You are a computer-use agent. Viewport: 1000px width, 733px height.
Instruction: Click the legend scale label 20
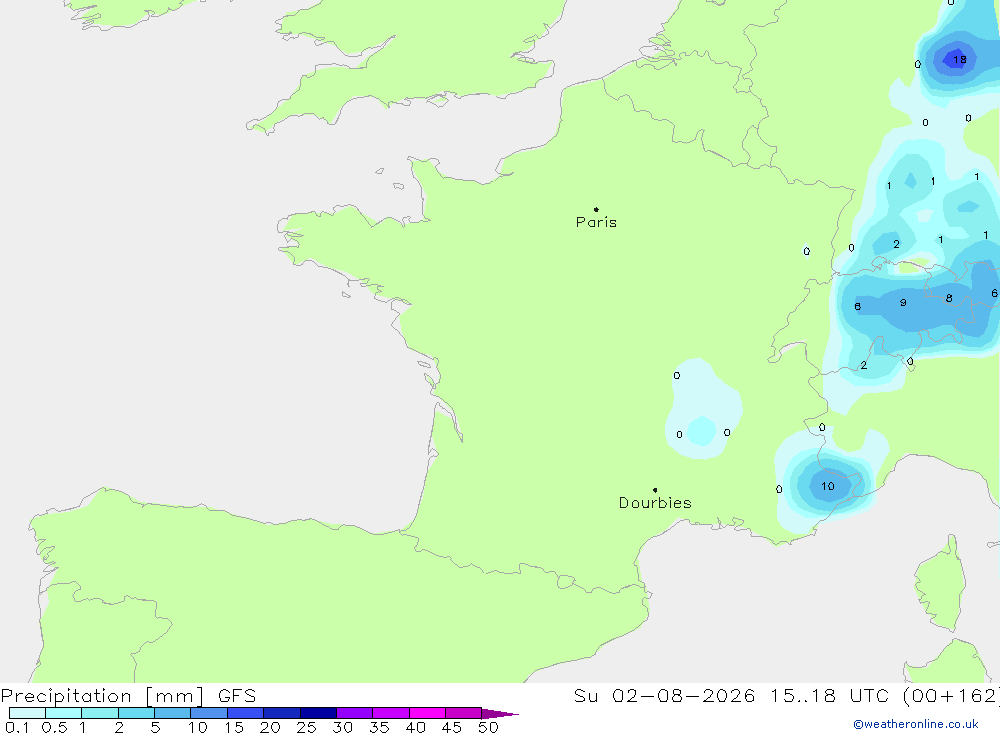270,727
